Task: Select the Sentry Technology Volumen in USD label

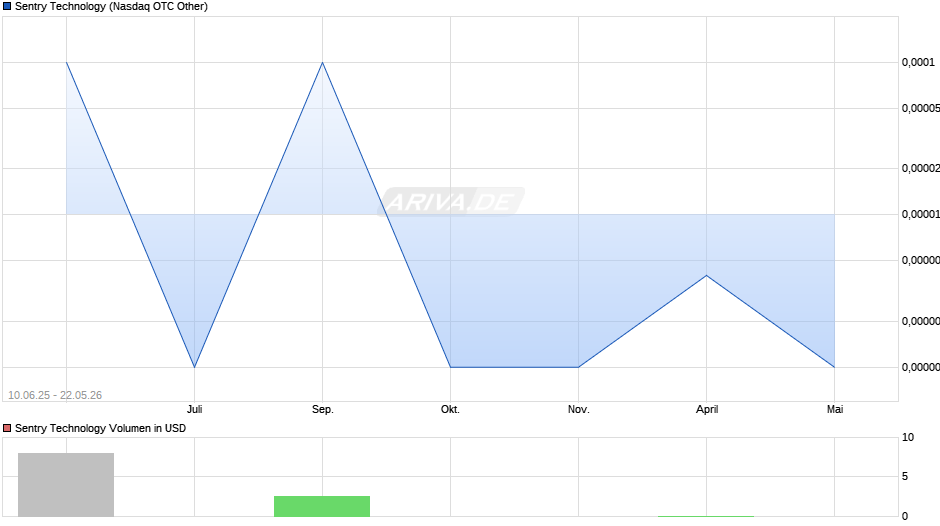Action: (x=100, y=428)
